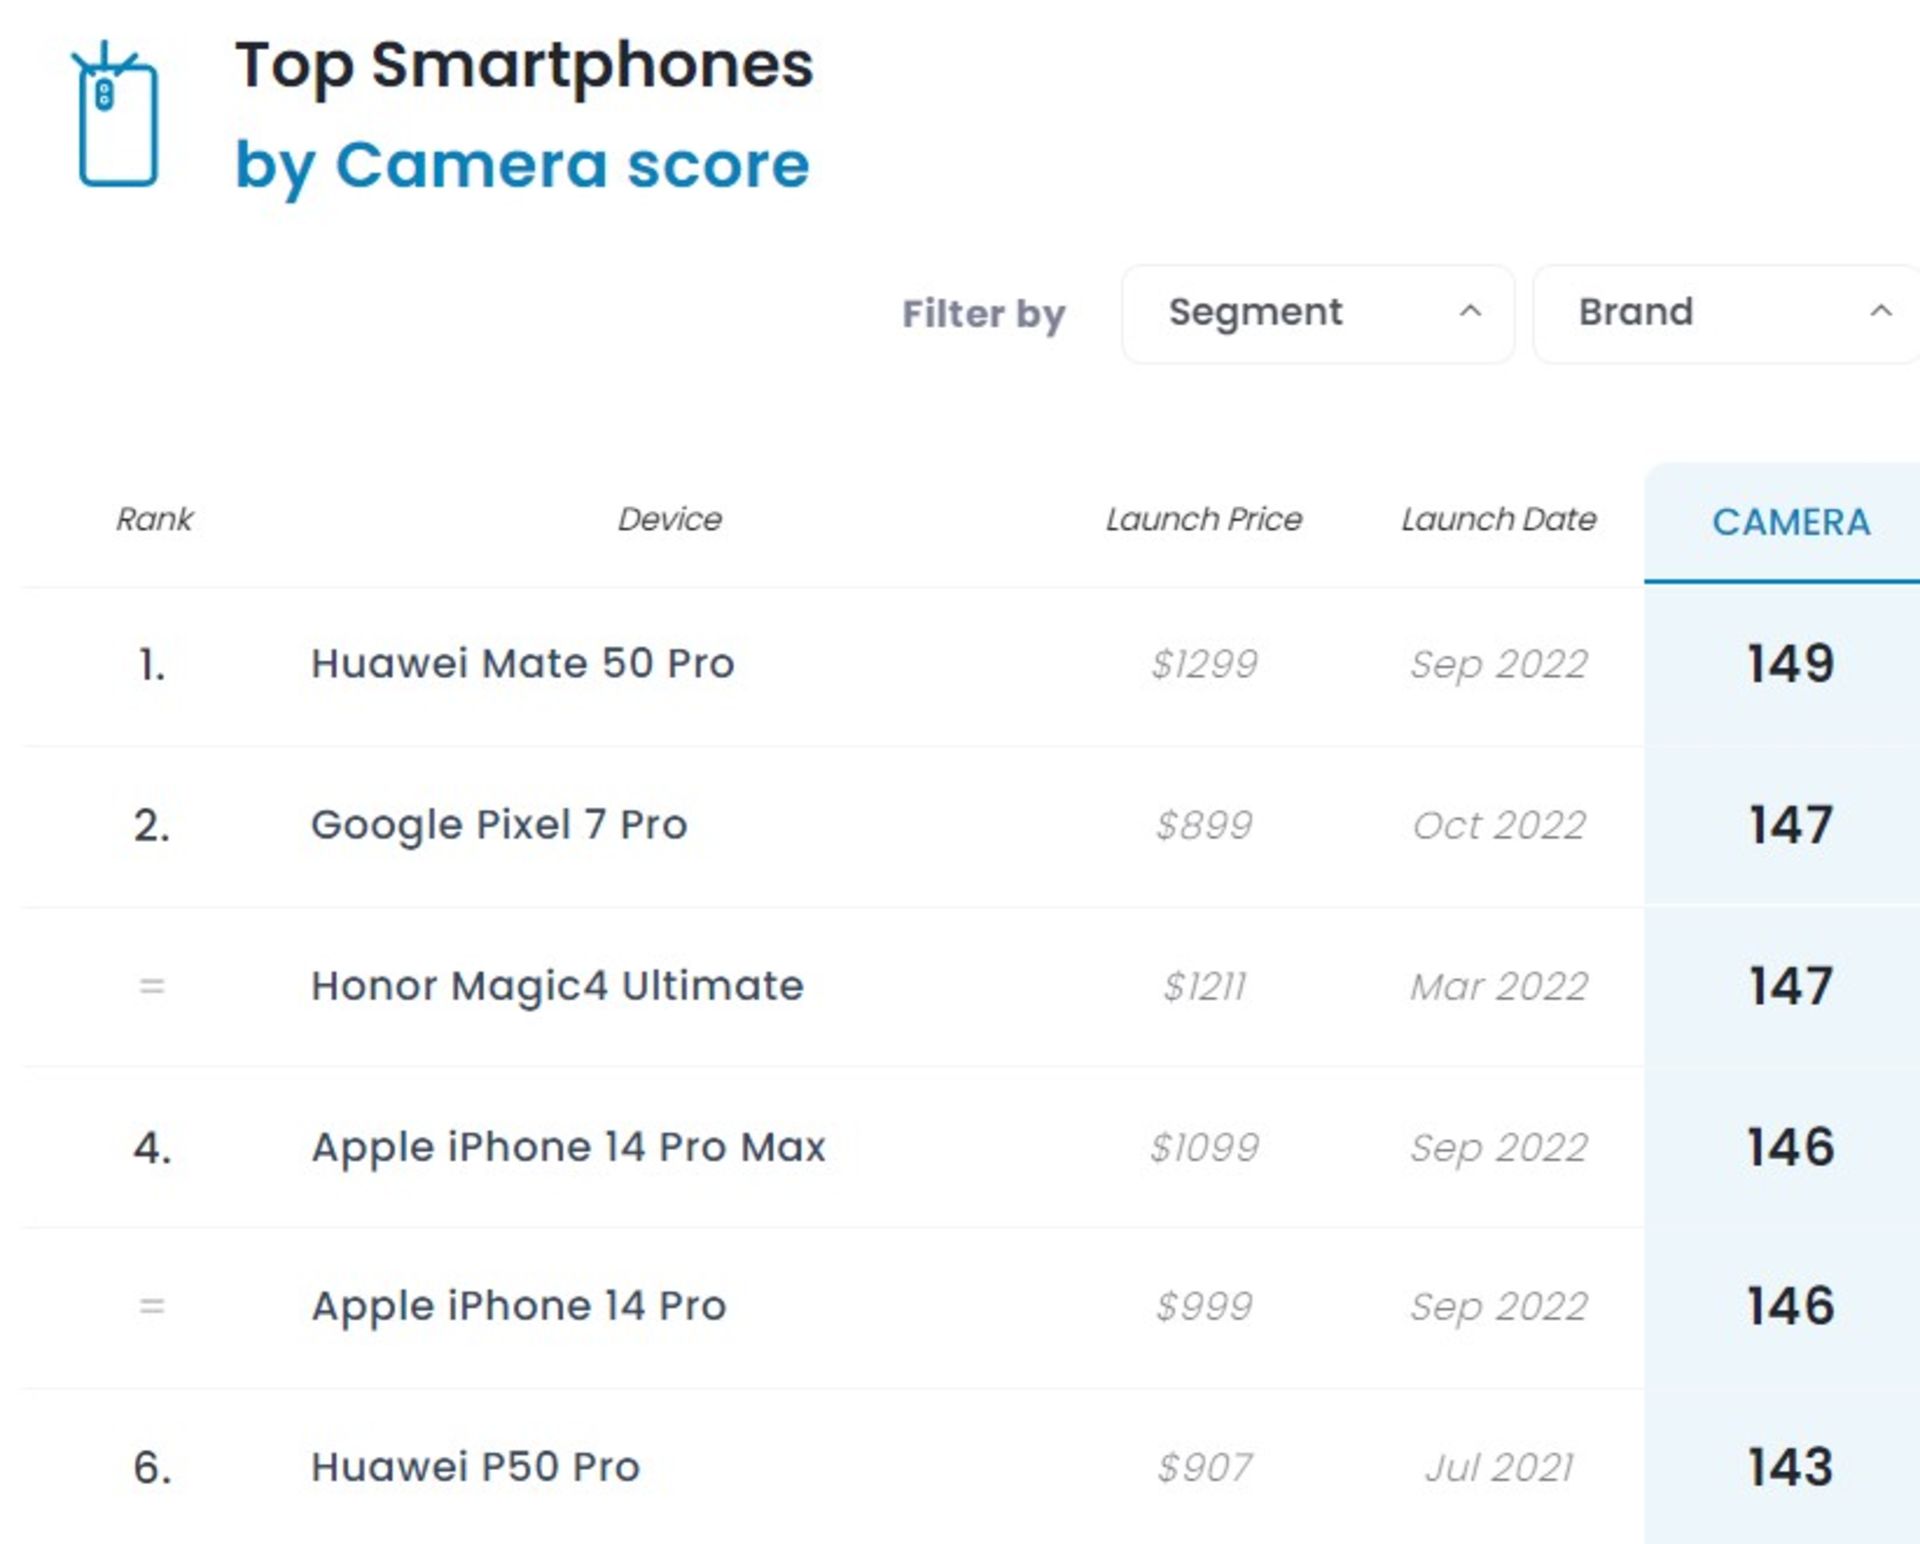The image size is (1920, 1544).
Task: Open Huawei P50 Pro device link
Action: coord(475,1468)
